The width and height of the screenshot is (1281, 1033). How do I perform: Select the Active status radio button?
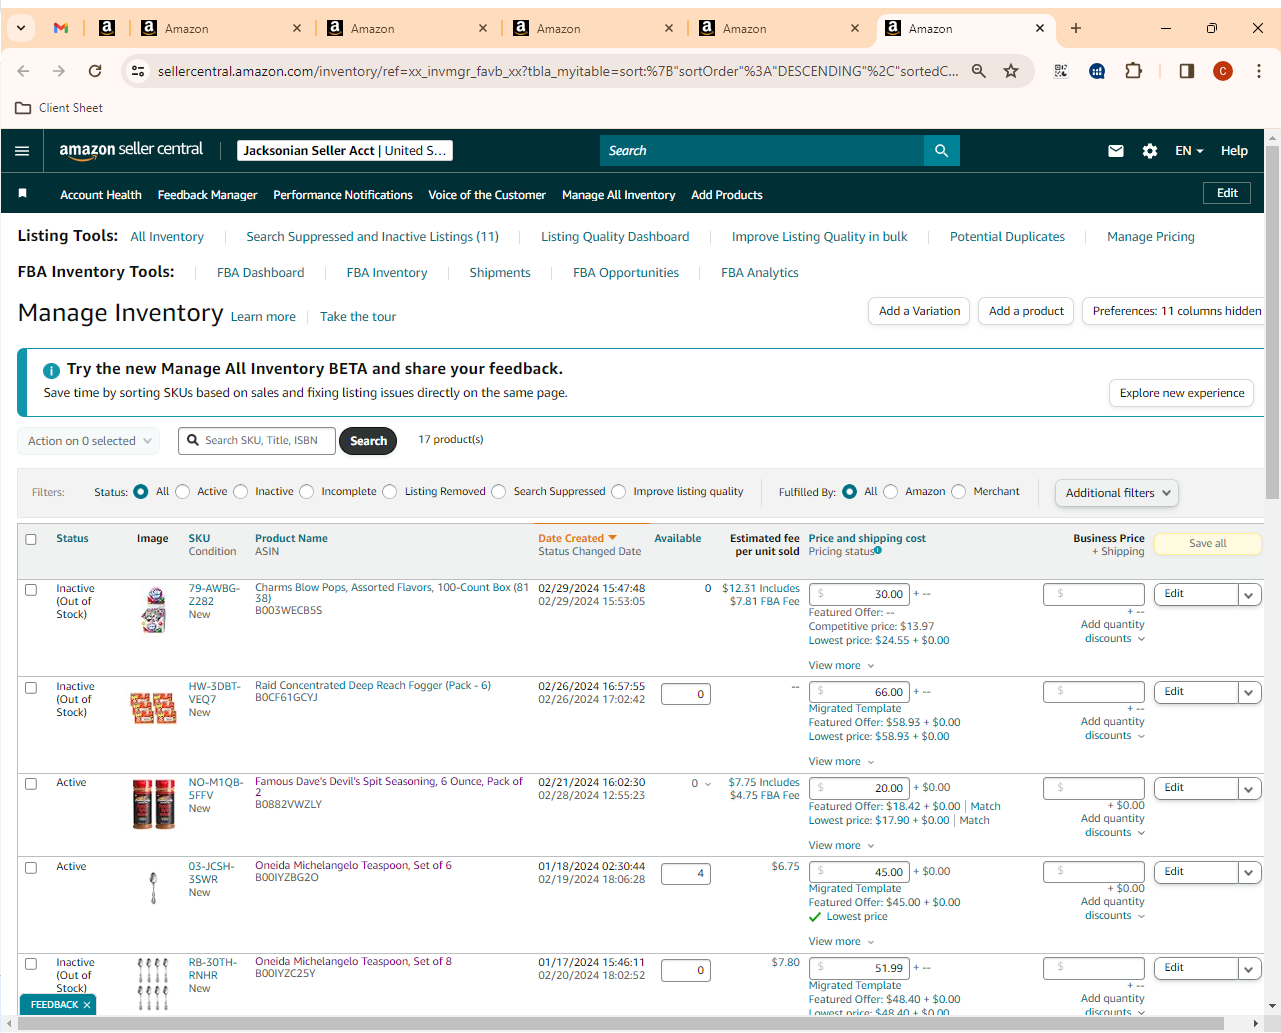tap(183, 492)
